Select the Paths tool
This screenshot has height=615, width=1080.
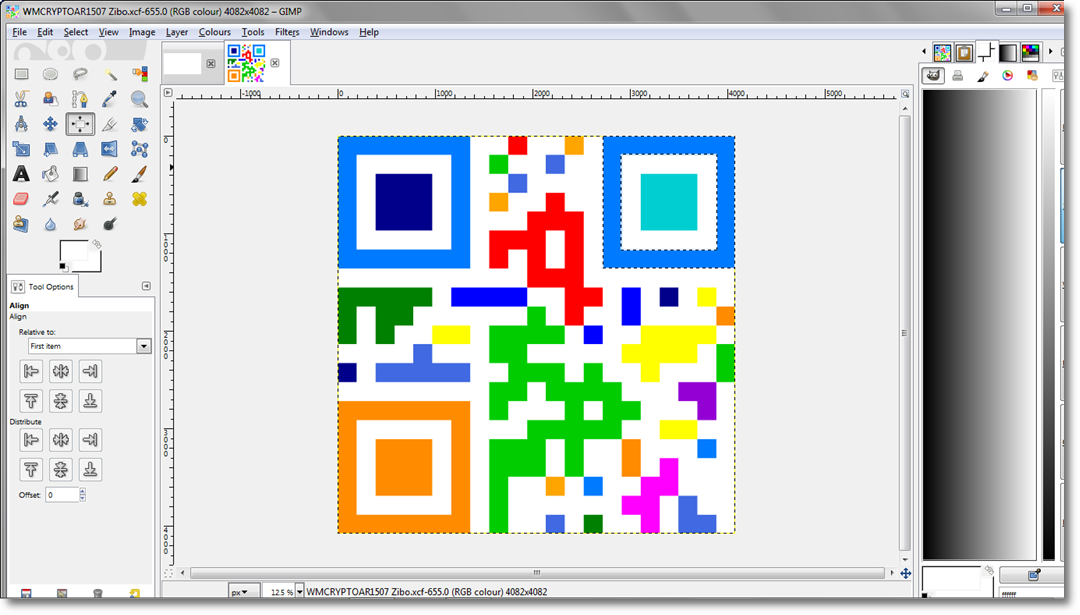pos(80,99)
